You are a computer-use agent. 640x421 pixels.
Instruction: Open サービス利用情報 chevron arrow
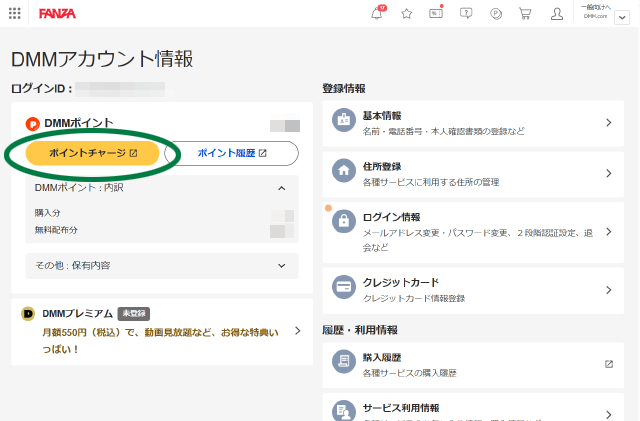coord(609,414)
